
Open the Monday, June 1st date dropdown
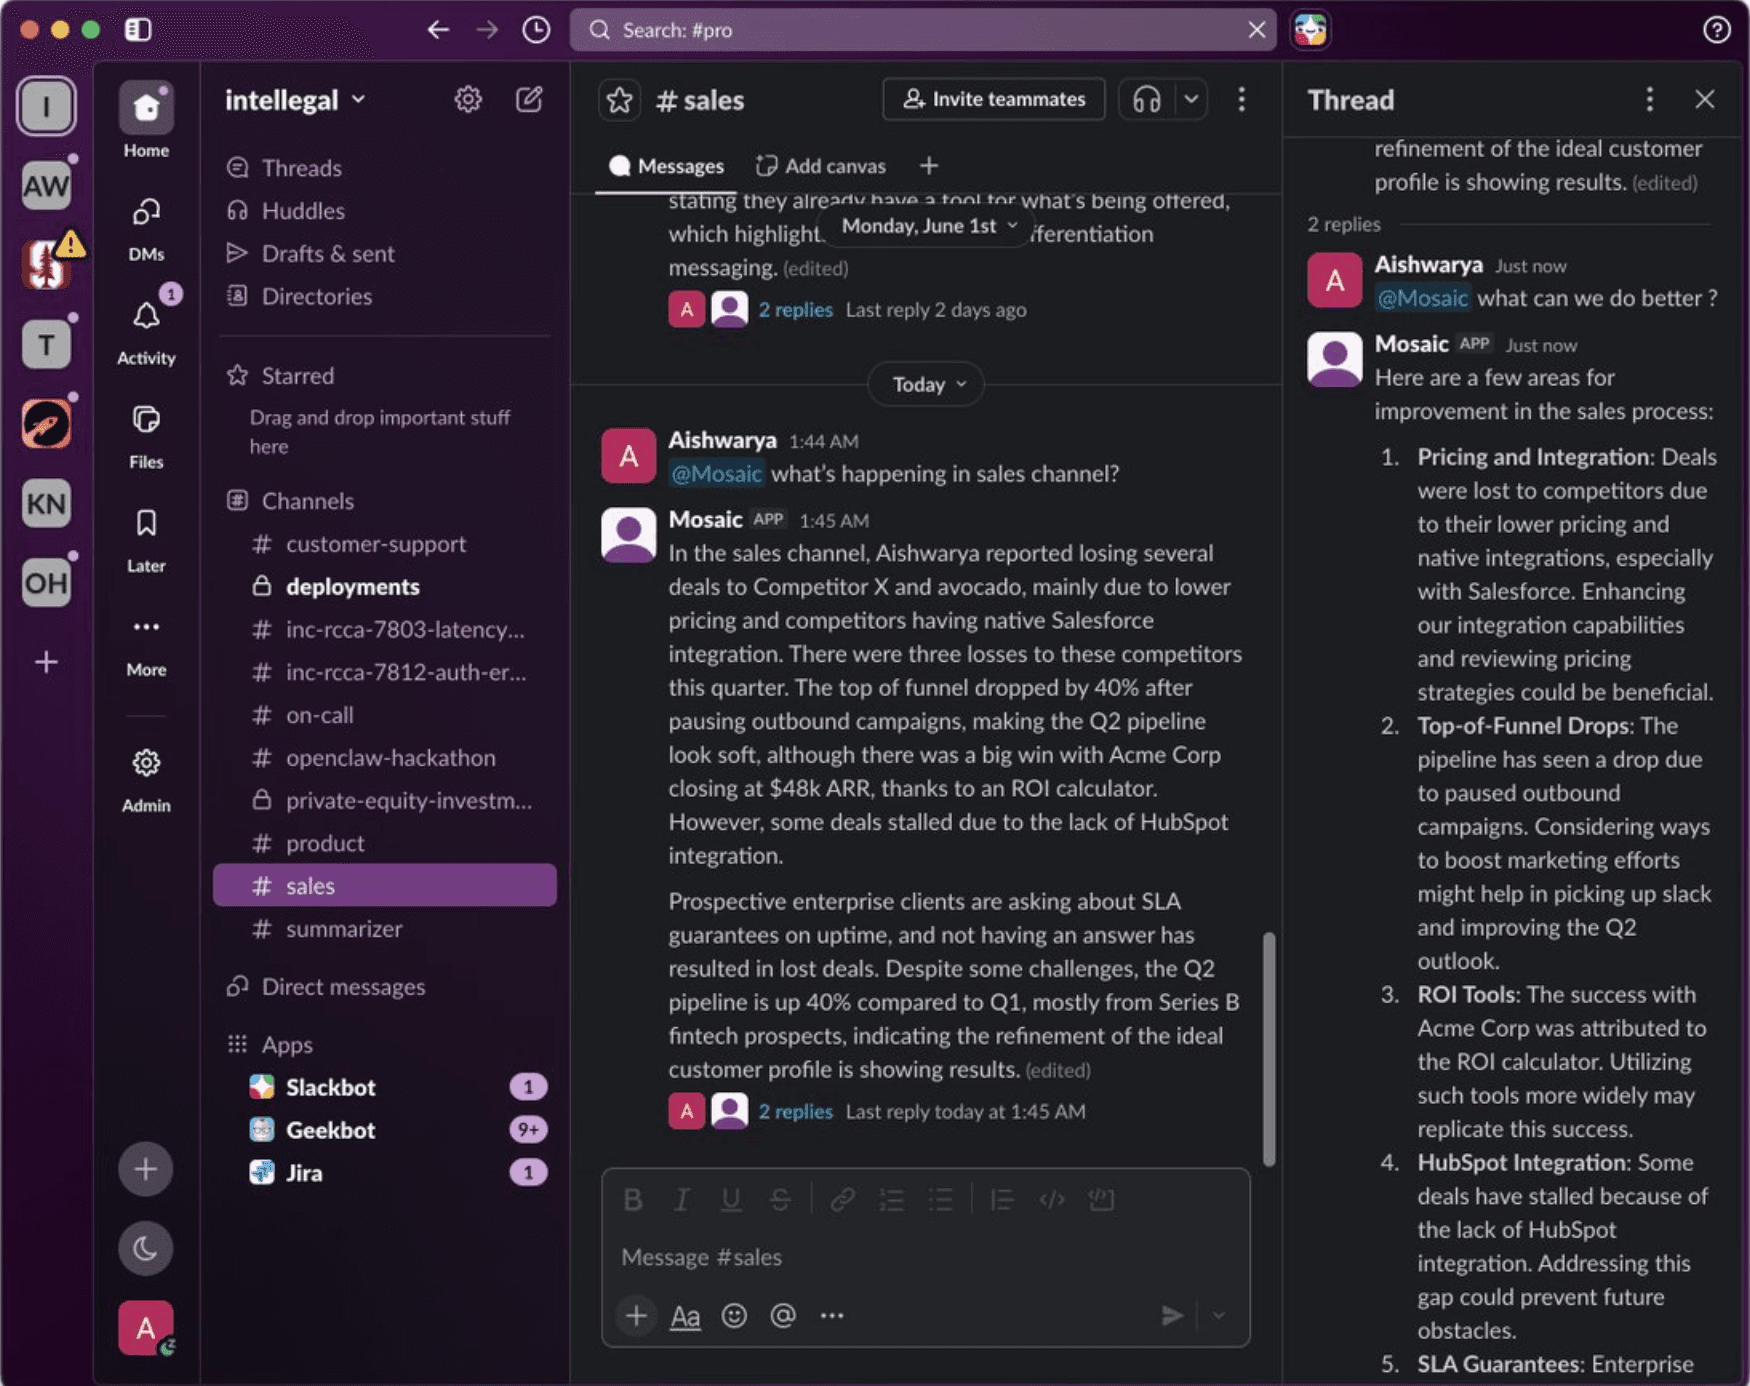click(929, 226)
